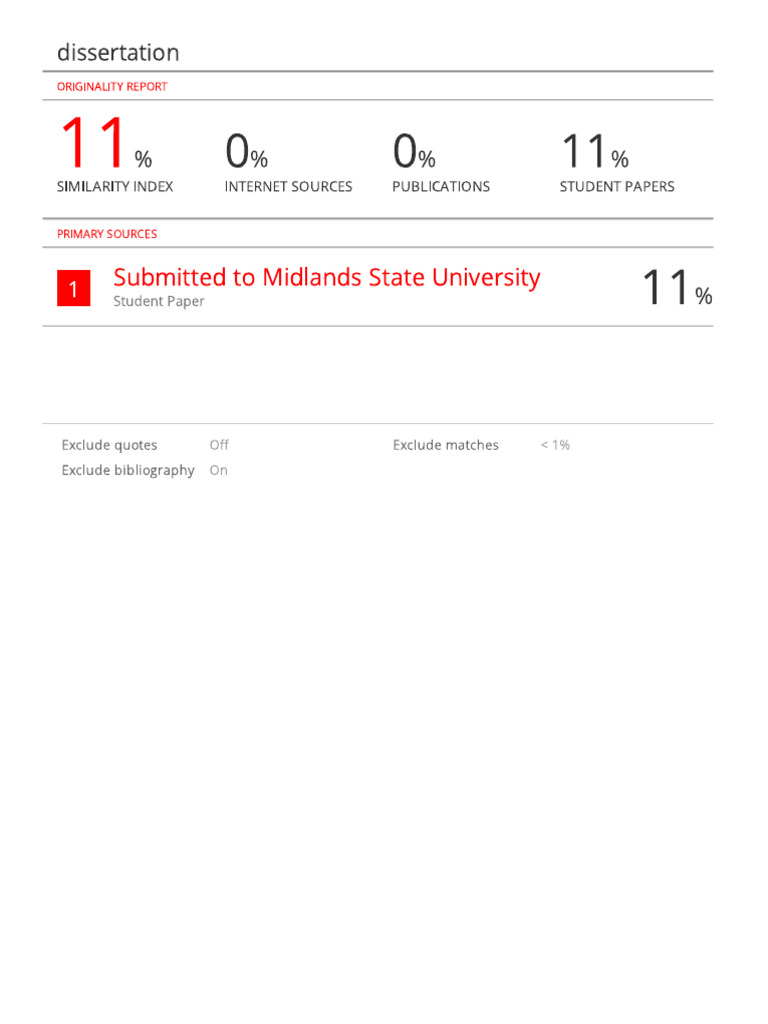768x1024 pixels.
Task: Click the 0% Publications value
Action: tap(414, 153)
